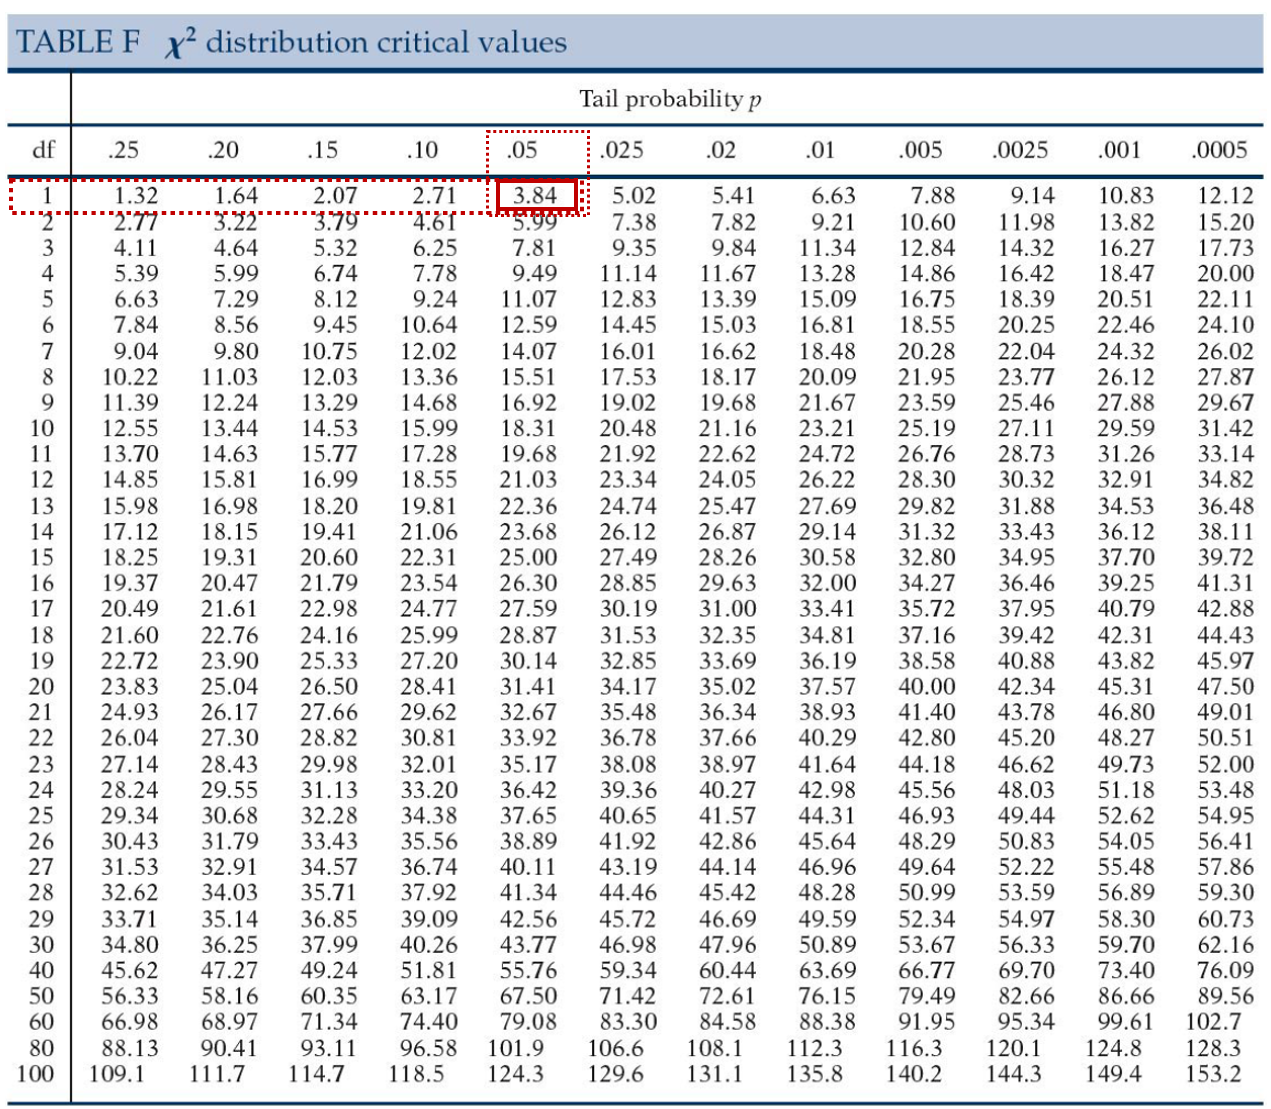Select the 'Tail probability p' heading
The image size is (1271, 1109).
670,99
